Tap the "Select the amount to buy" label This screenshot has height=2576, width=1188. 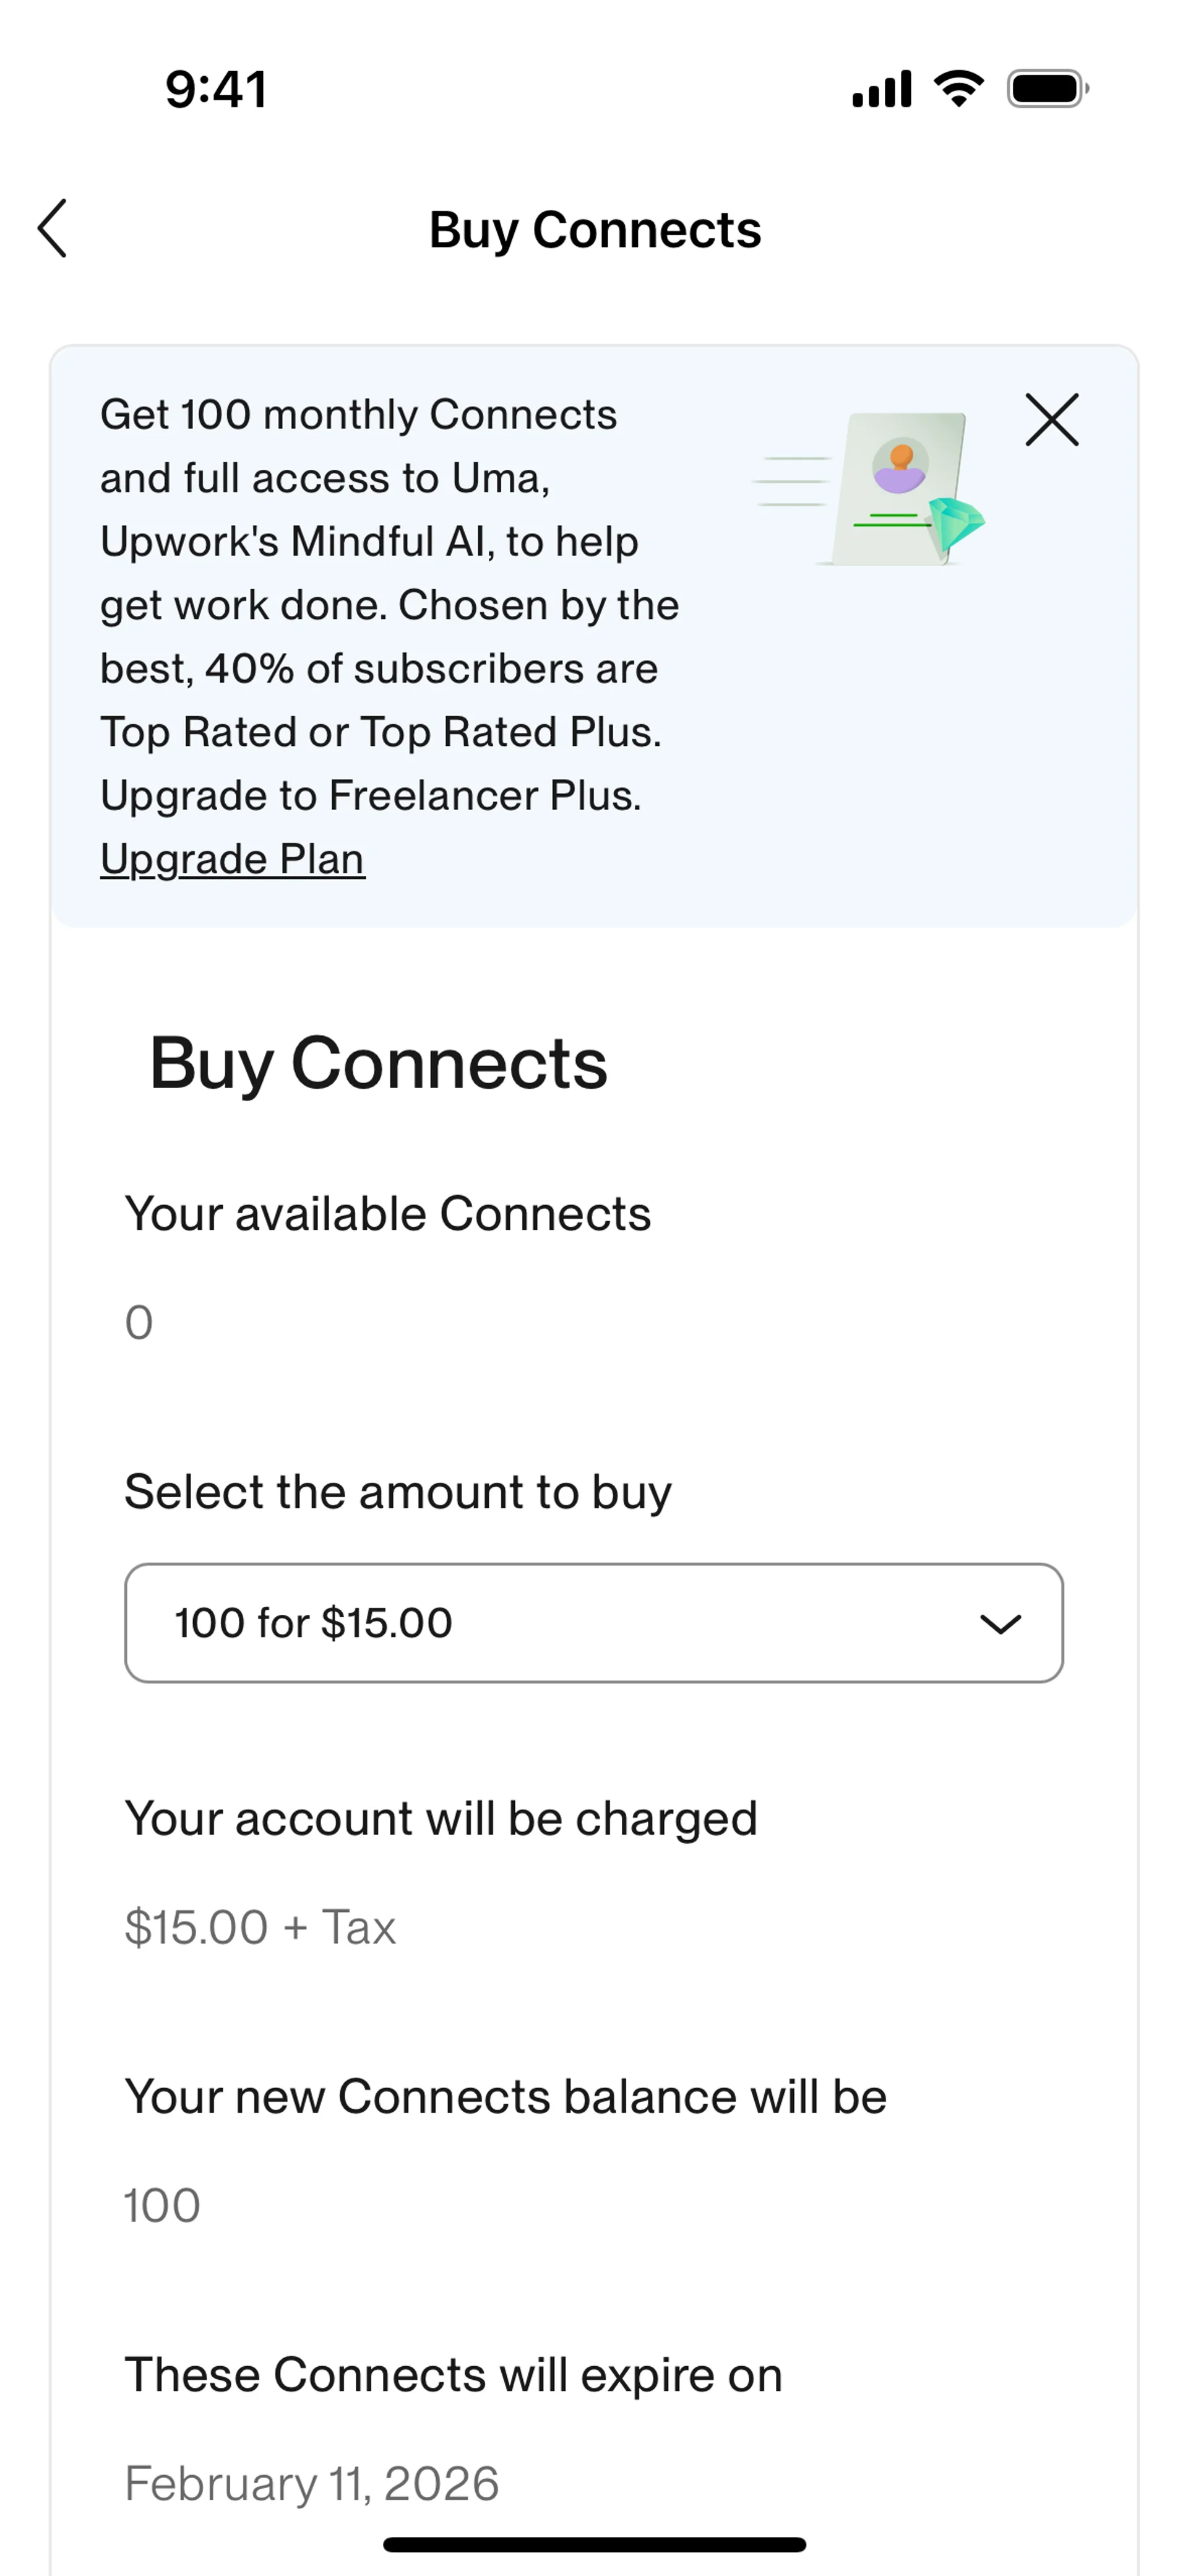tap(398, 1492)
